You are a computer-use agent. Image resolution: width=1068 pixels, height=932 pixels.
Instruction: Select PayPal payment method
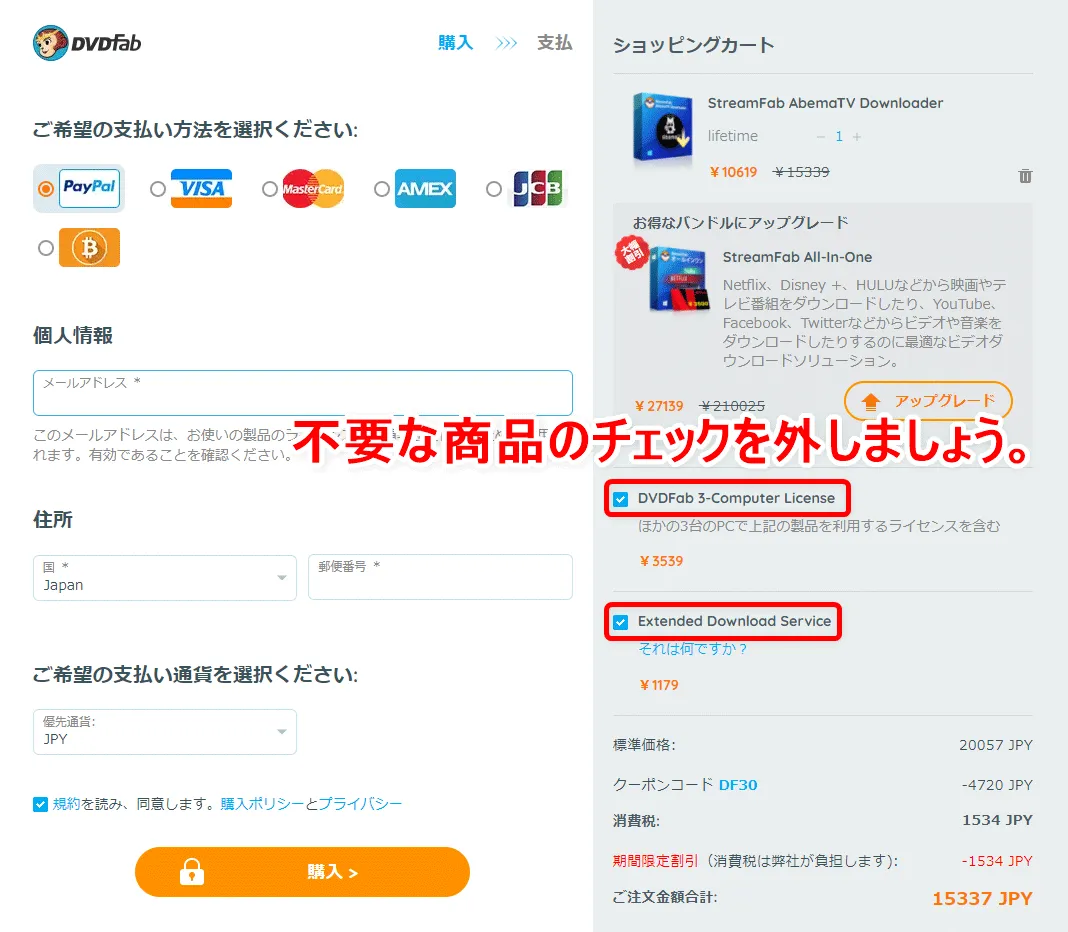[46, 189]
